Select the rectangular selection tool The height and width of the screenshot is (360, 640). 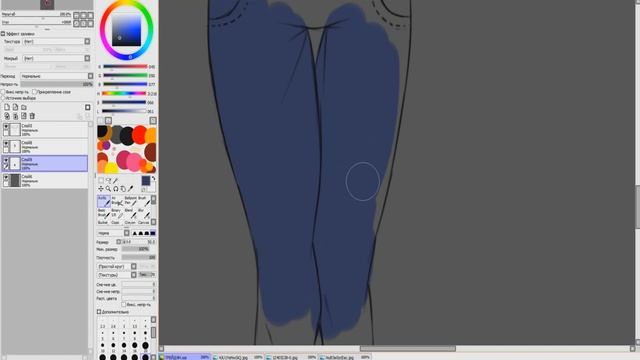point(101,180)
